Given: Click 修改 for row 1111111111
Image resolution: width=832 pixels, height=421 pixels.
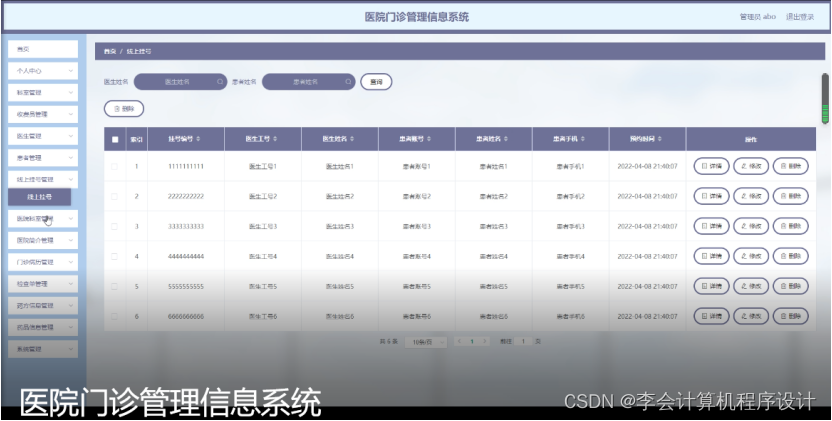Looking at the screenshot, I should 751,166.
